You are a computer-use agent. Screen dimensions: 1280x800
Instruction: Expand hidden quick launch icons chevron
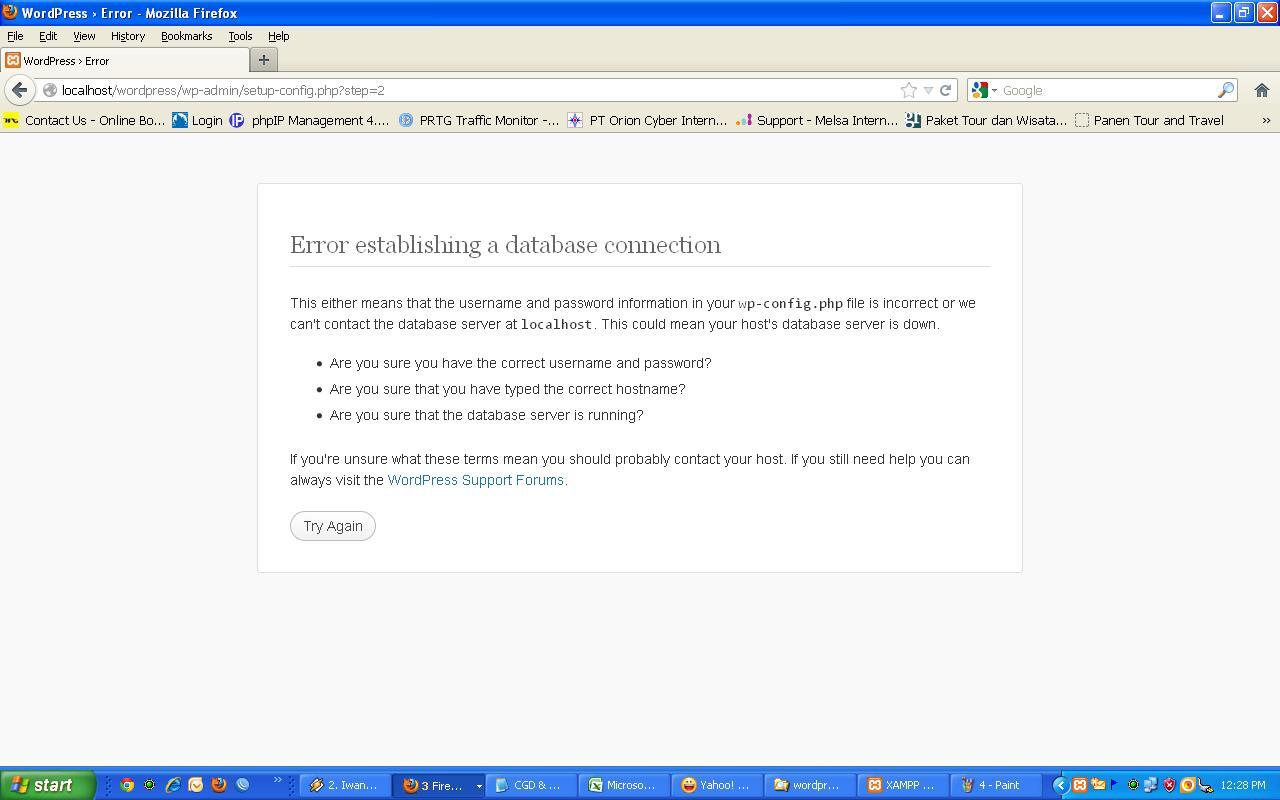pyautogui.click(x=277, y=780)
